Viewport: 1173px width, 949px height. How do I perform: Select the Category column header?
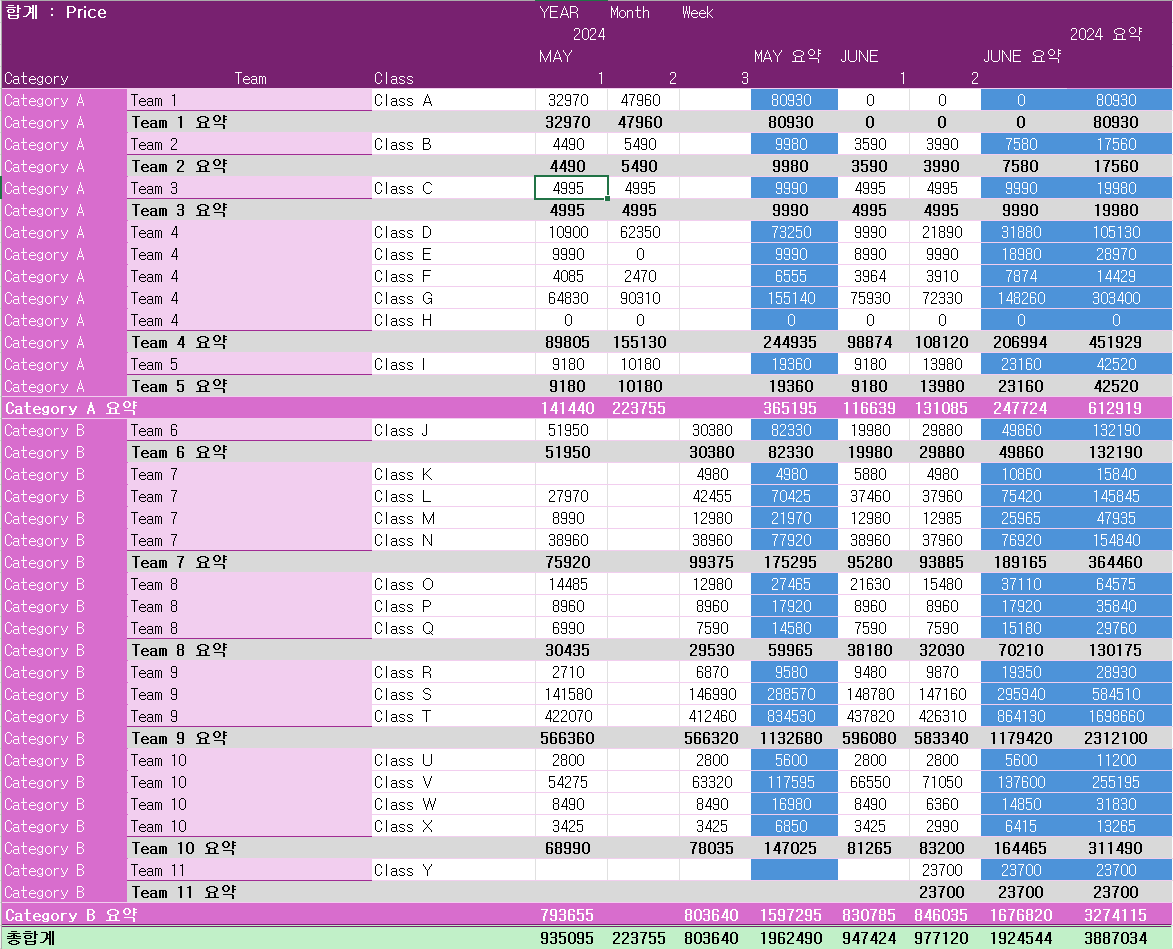36,79
